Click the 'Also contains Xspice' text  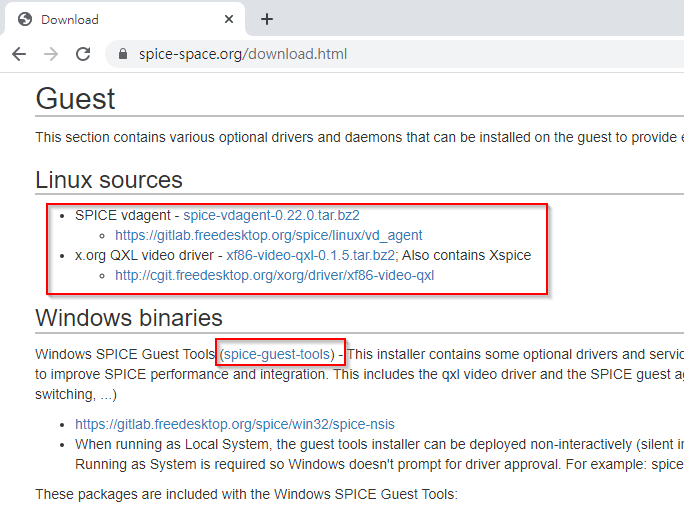tap(466, 255)
